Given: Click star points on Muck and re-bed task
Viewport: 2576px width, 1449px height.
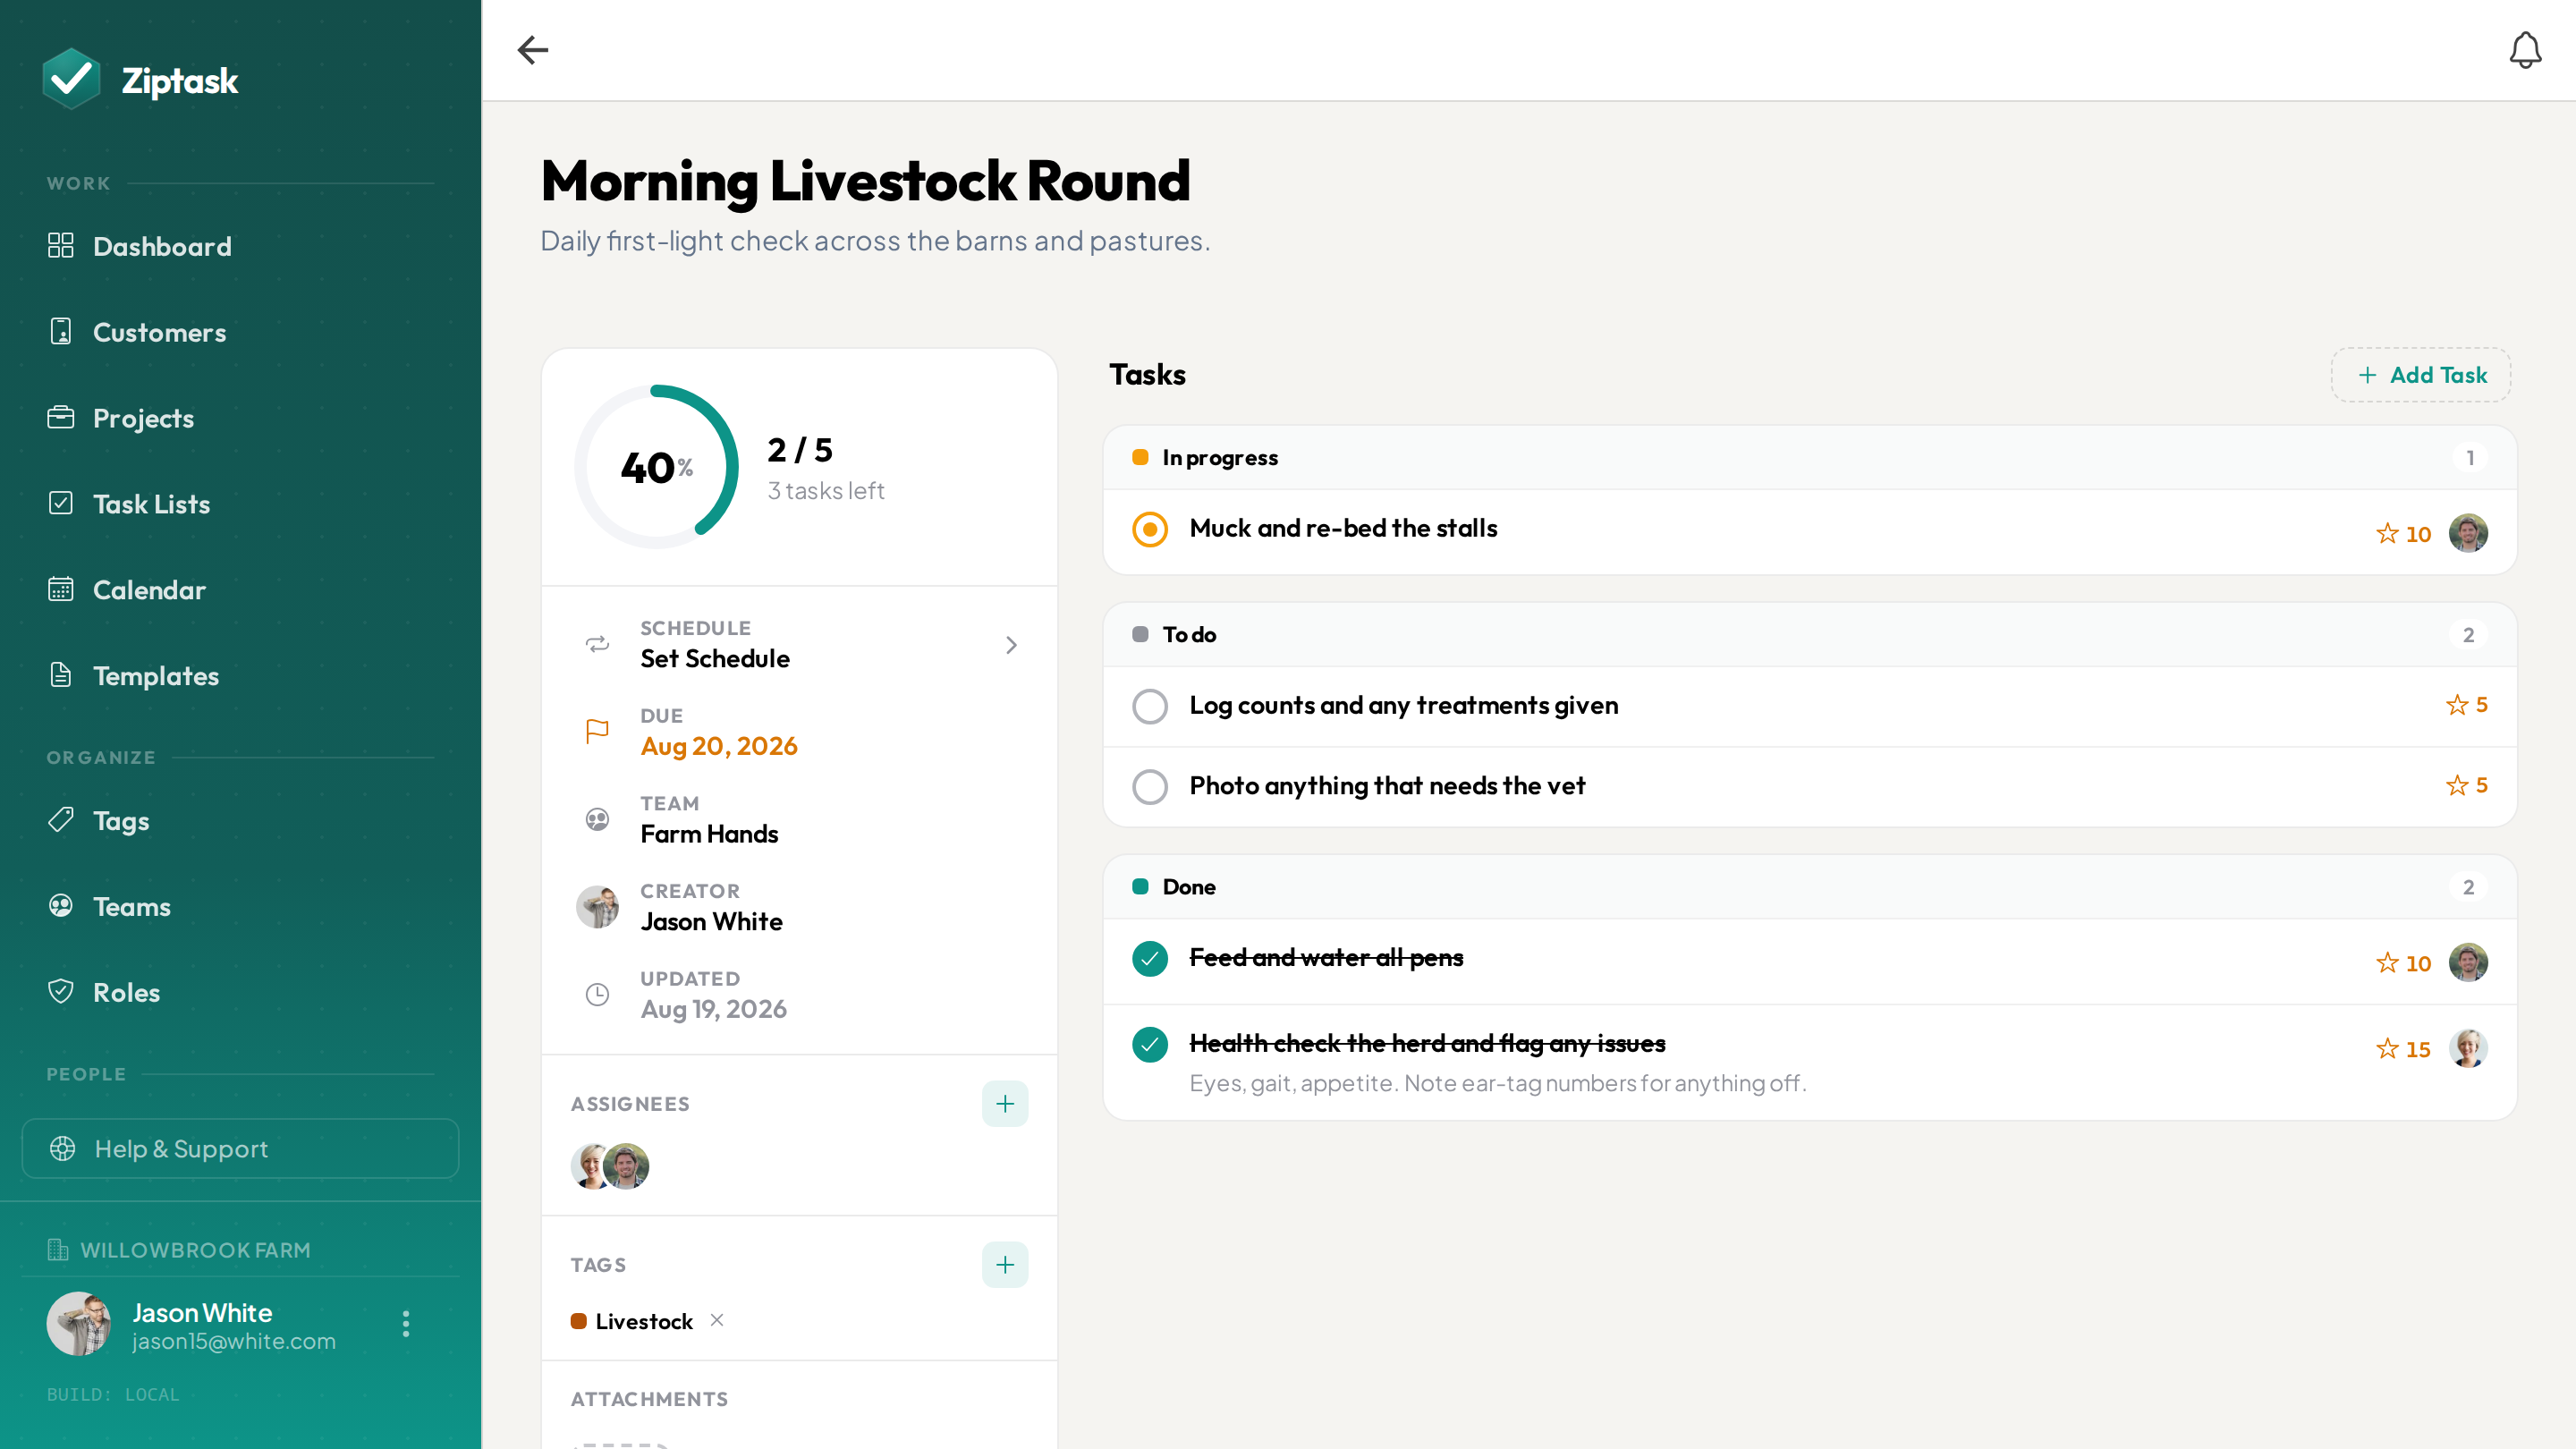Looking at the screenshot, I should pos(2403,533).
